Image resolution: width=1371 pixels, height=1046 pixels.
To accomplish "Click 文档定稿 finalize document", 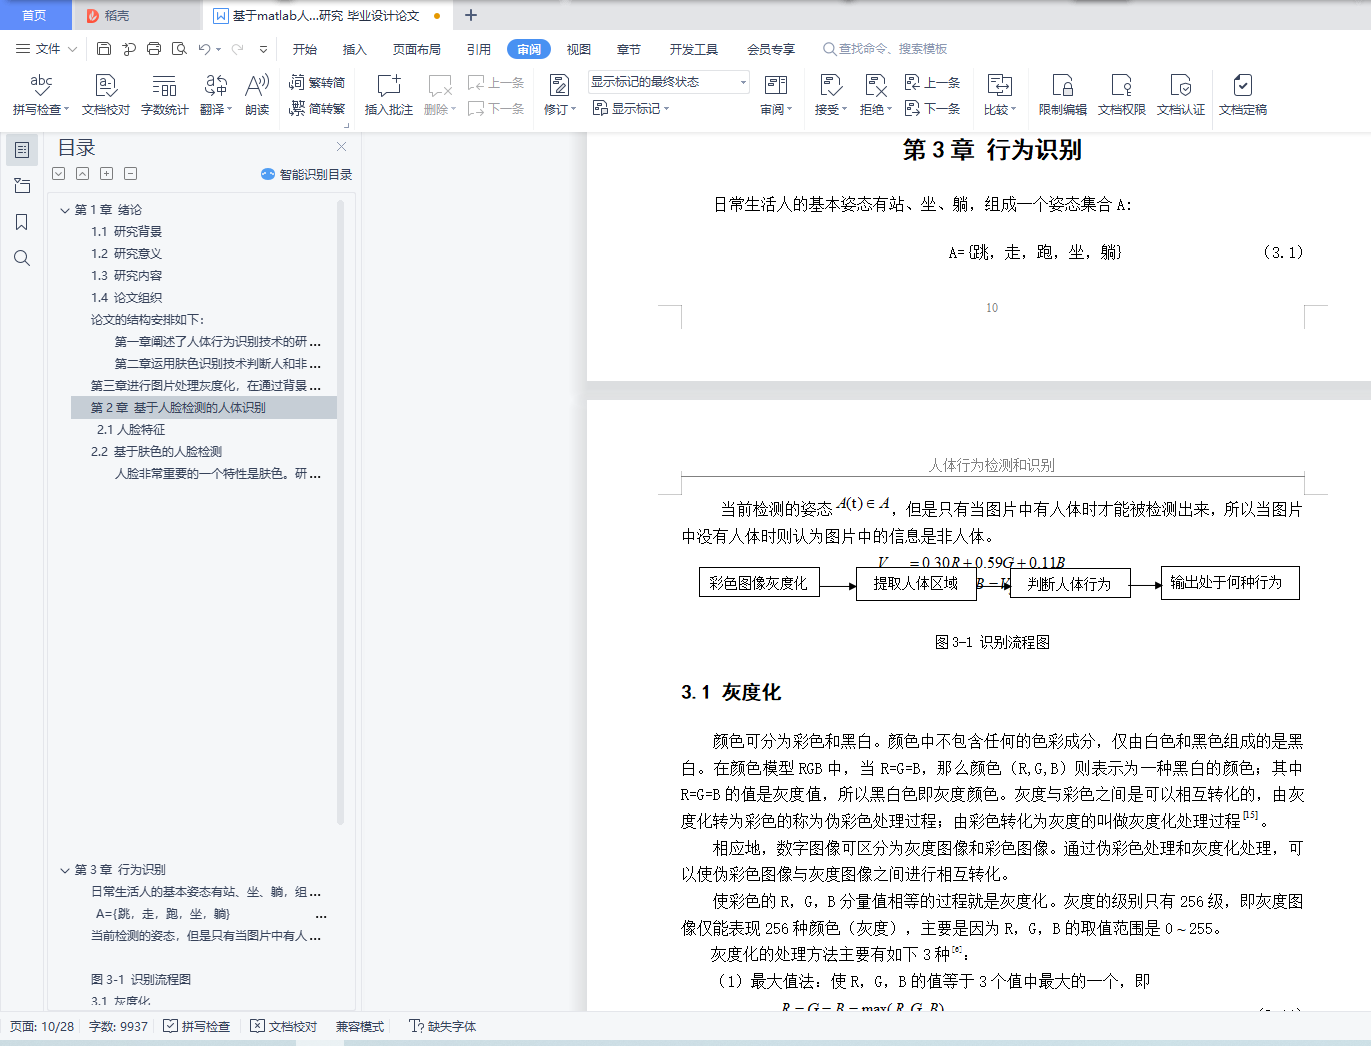I will 1243,95.
